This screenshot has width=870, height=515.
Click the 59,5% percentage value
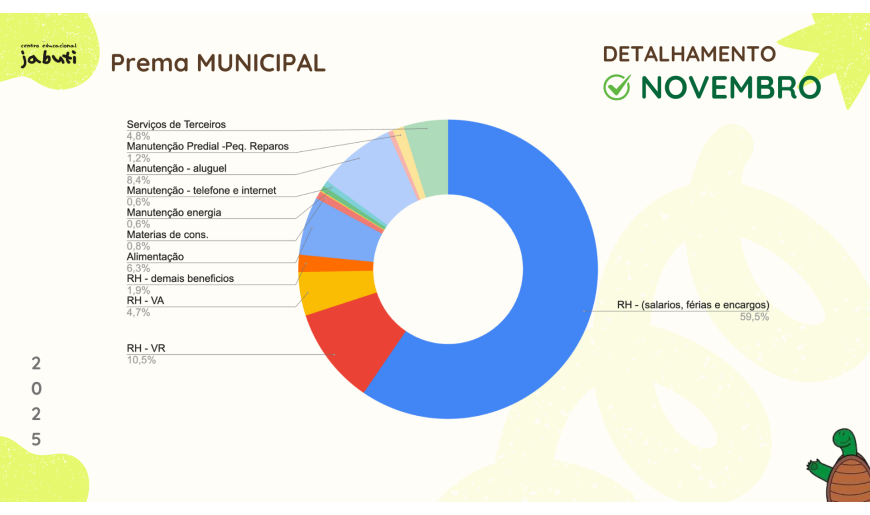point(753,317)
